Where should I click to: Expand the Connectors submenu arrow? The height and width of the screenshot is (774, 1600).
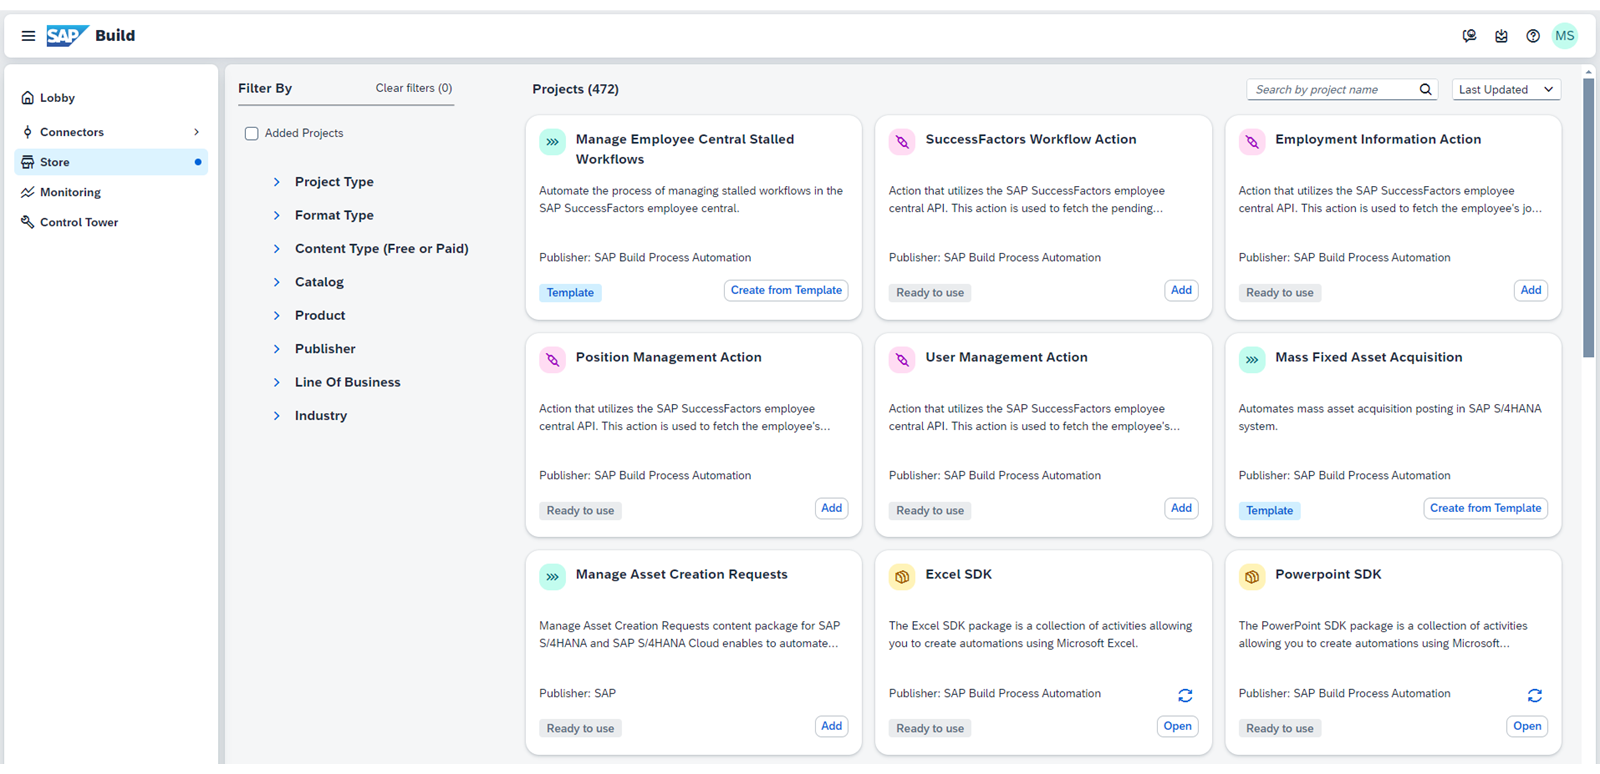point(196,132)
